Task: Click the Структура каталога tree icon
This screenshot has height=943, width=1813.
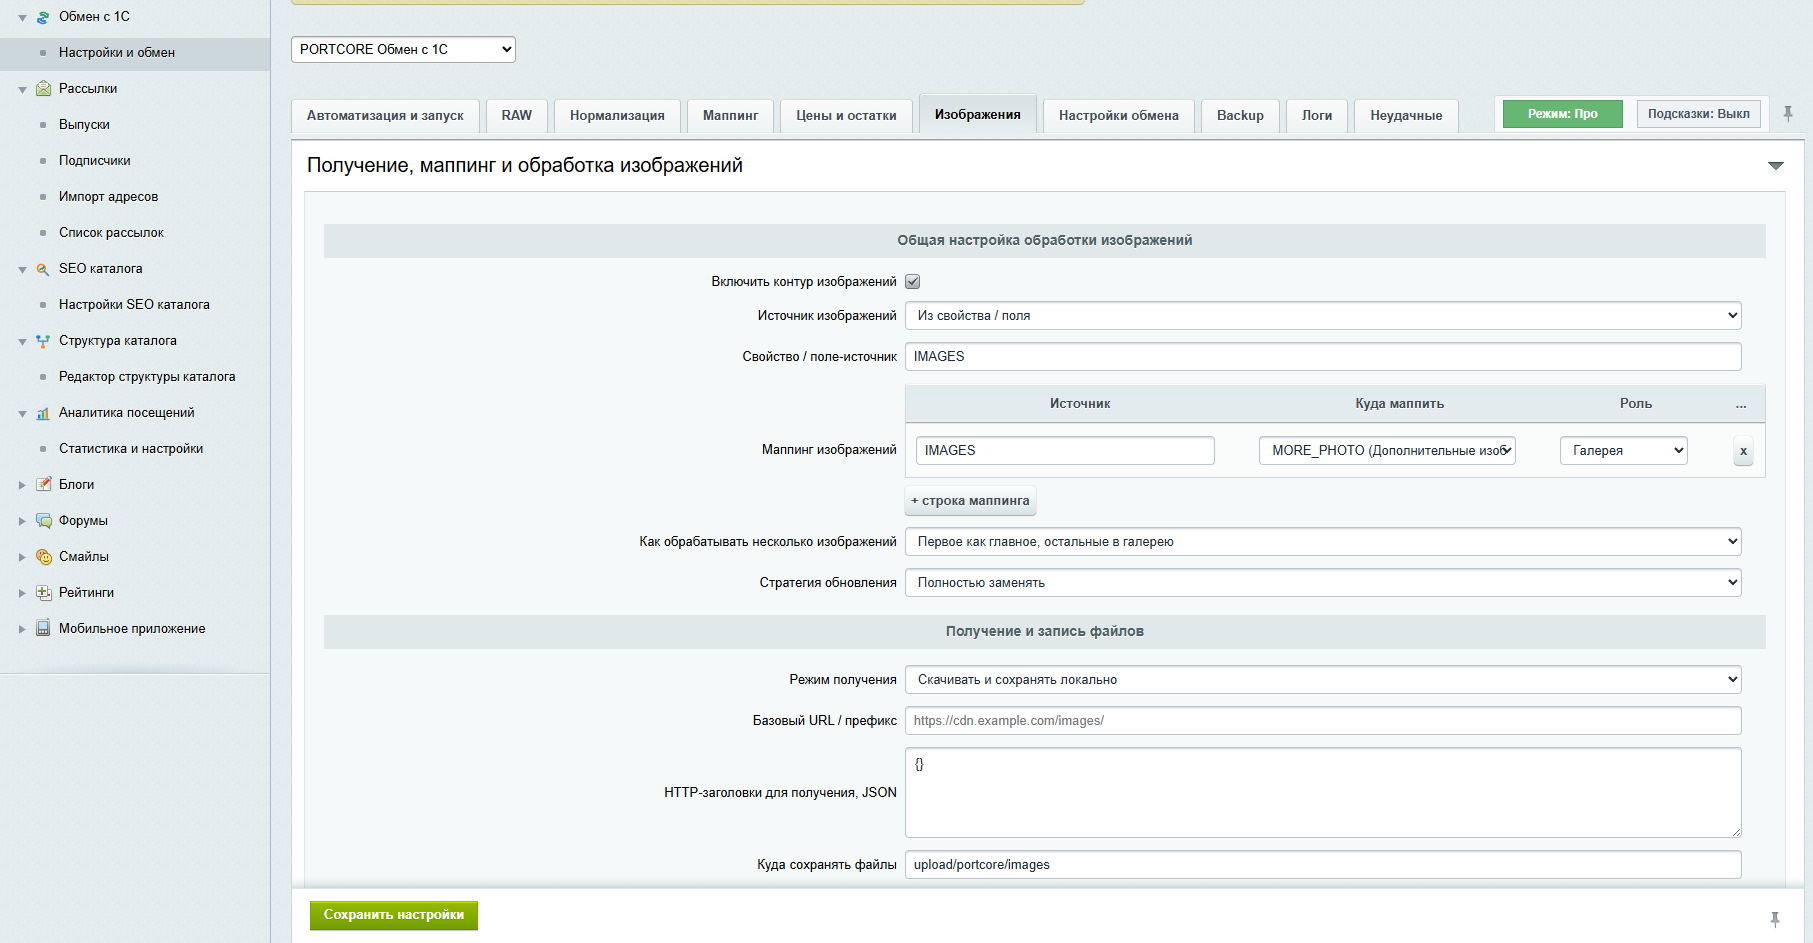Action: pos(43,341)
